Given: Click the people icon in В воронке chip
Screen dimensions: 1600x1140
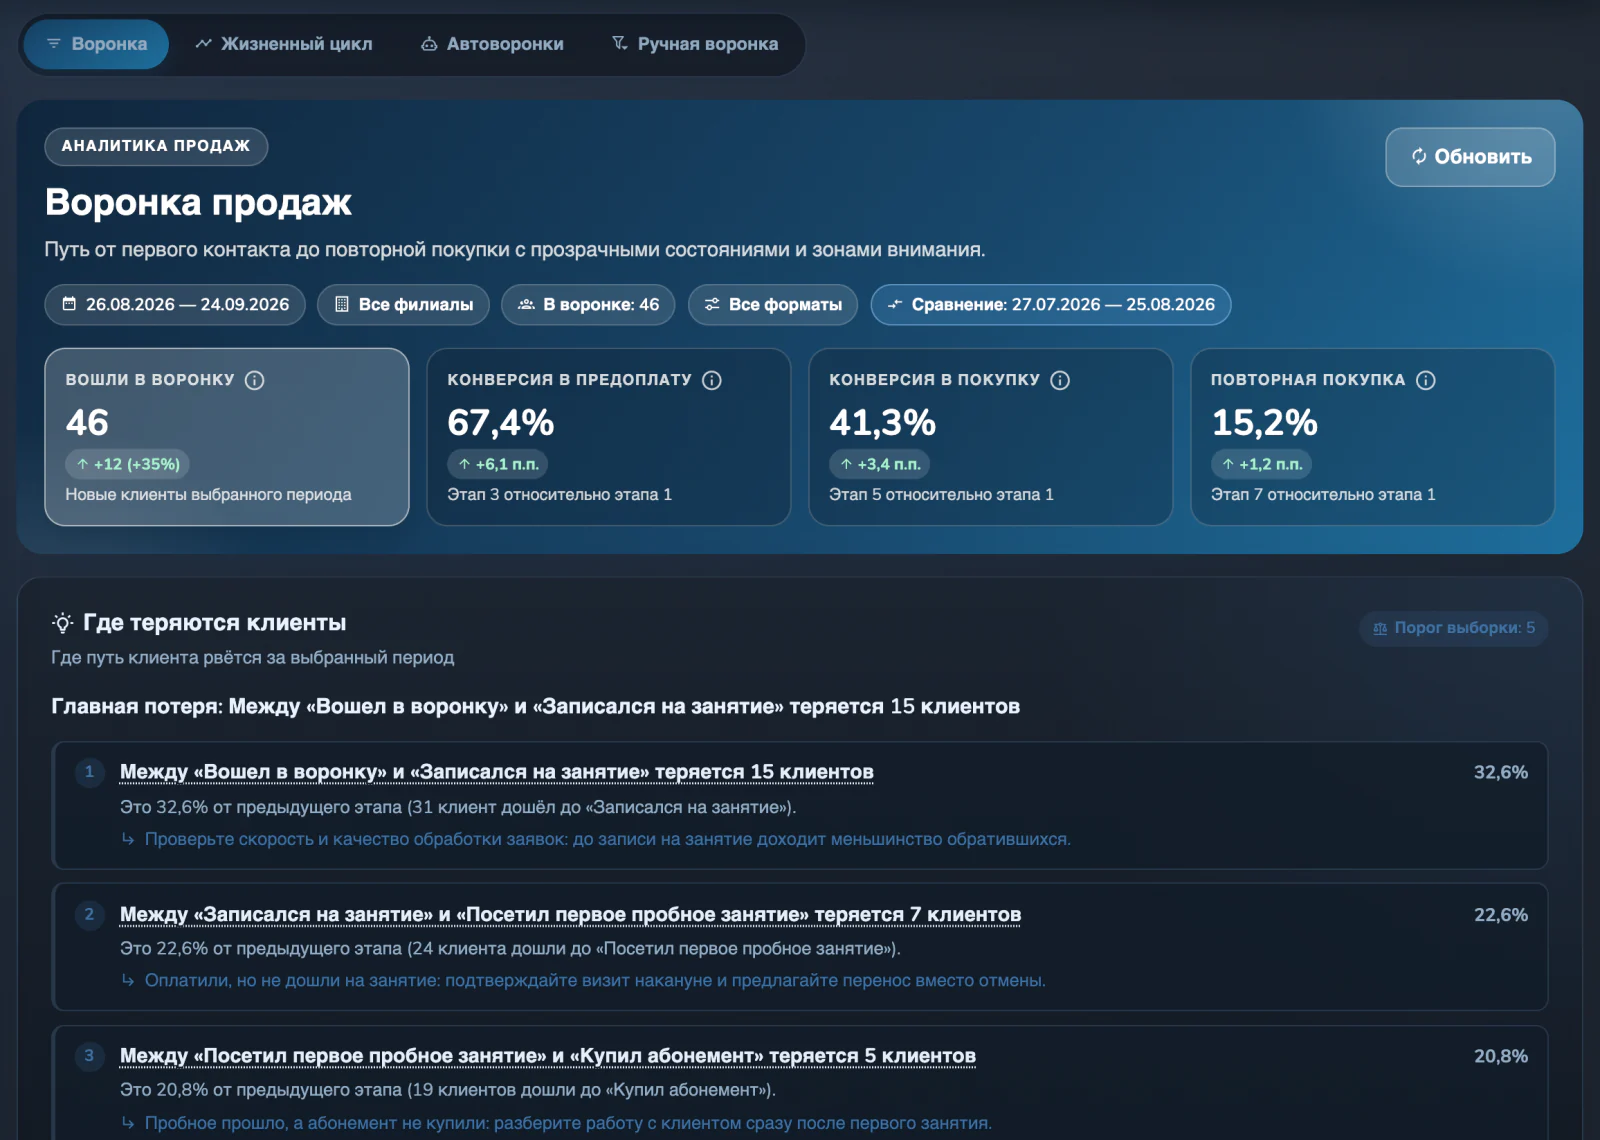Looking at the screenshot, I should (526, 304).
